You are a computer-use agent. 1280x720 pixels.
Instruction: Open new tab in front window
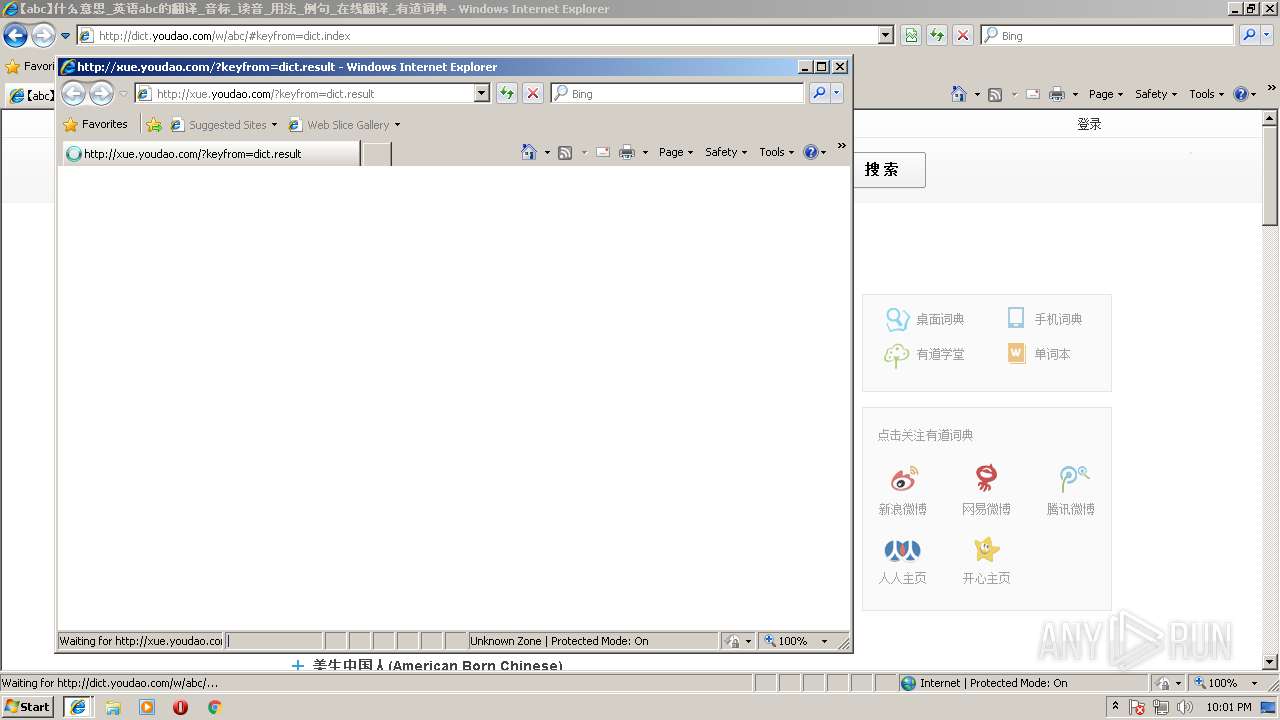(x=376, y=153)
